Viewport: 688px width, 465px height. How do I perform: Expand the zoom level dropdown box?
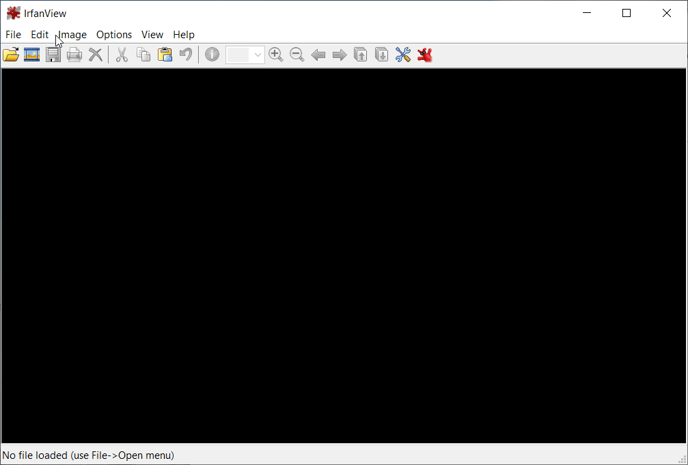257,55
